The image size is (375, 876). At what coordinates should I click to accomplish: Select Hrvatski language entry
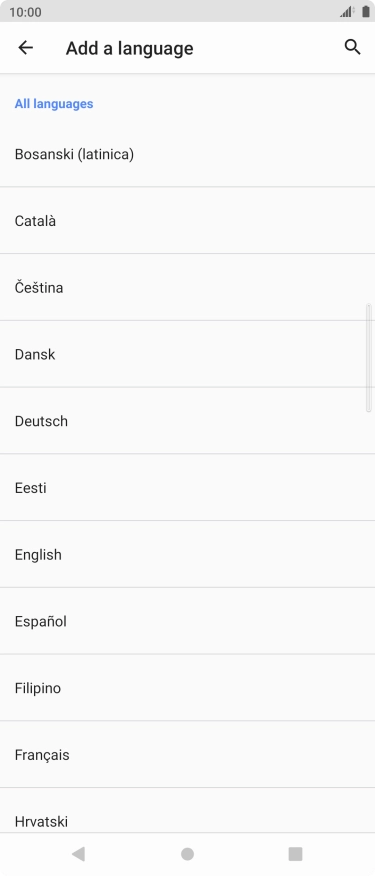(x=187, y=811)
